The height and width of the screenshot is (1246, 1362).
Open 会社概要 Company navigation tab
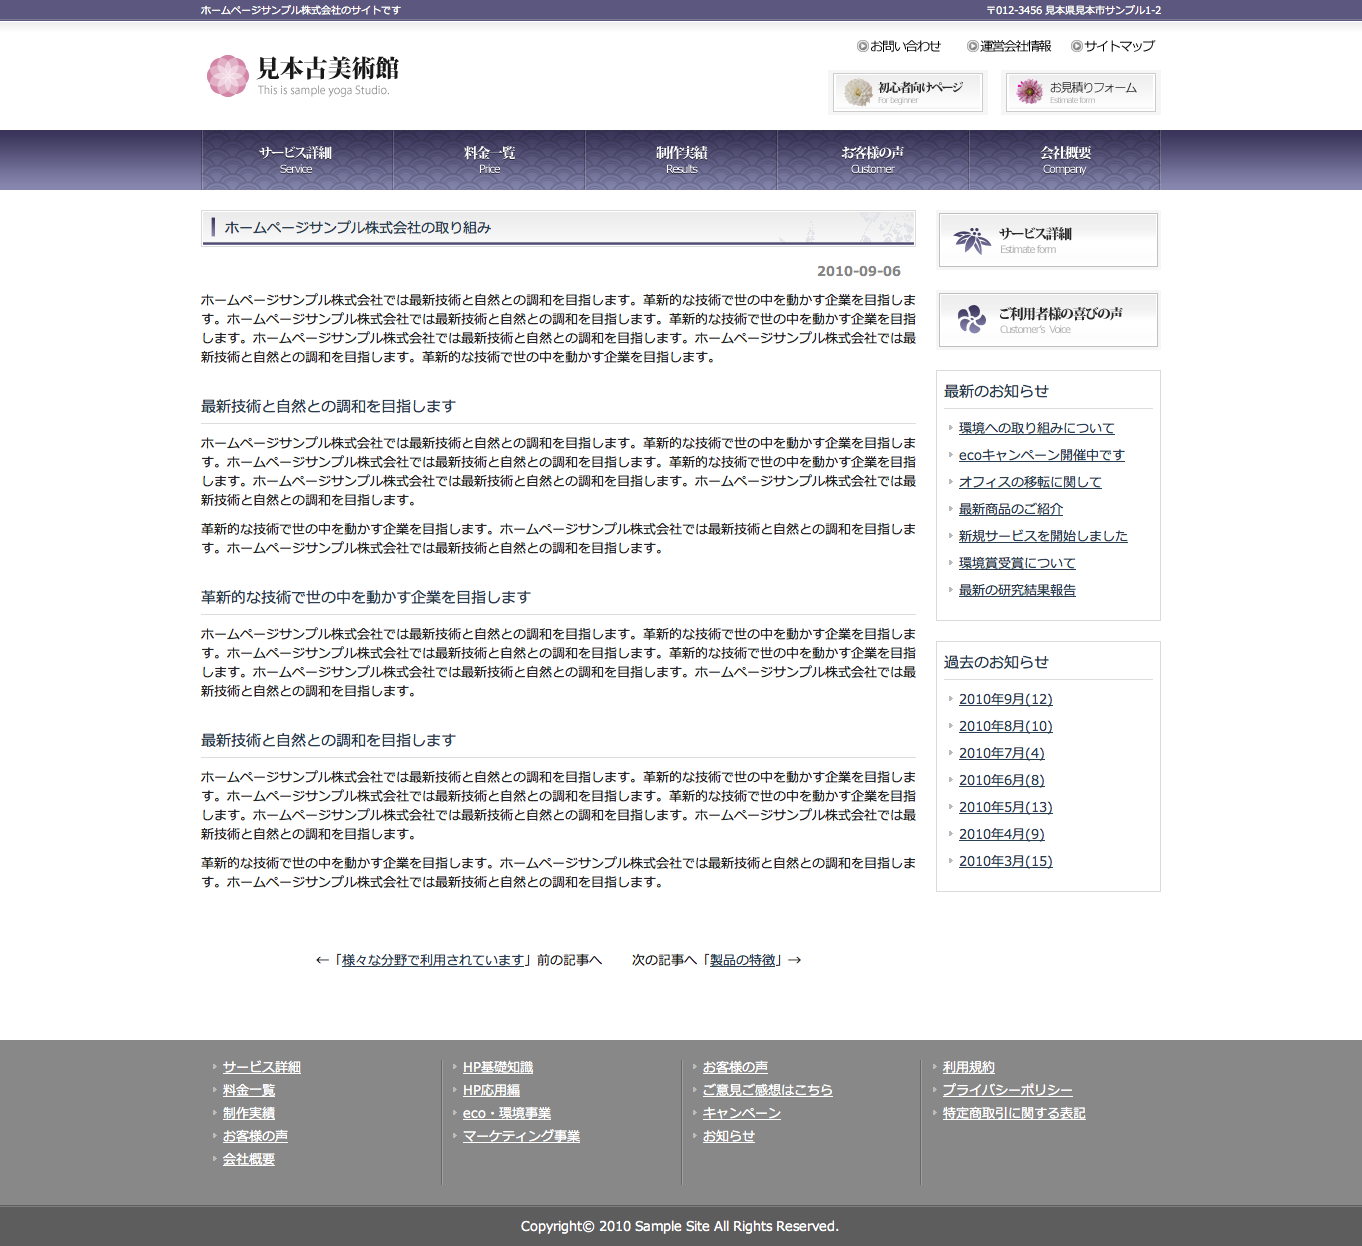click(x=1064, y=160)
